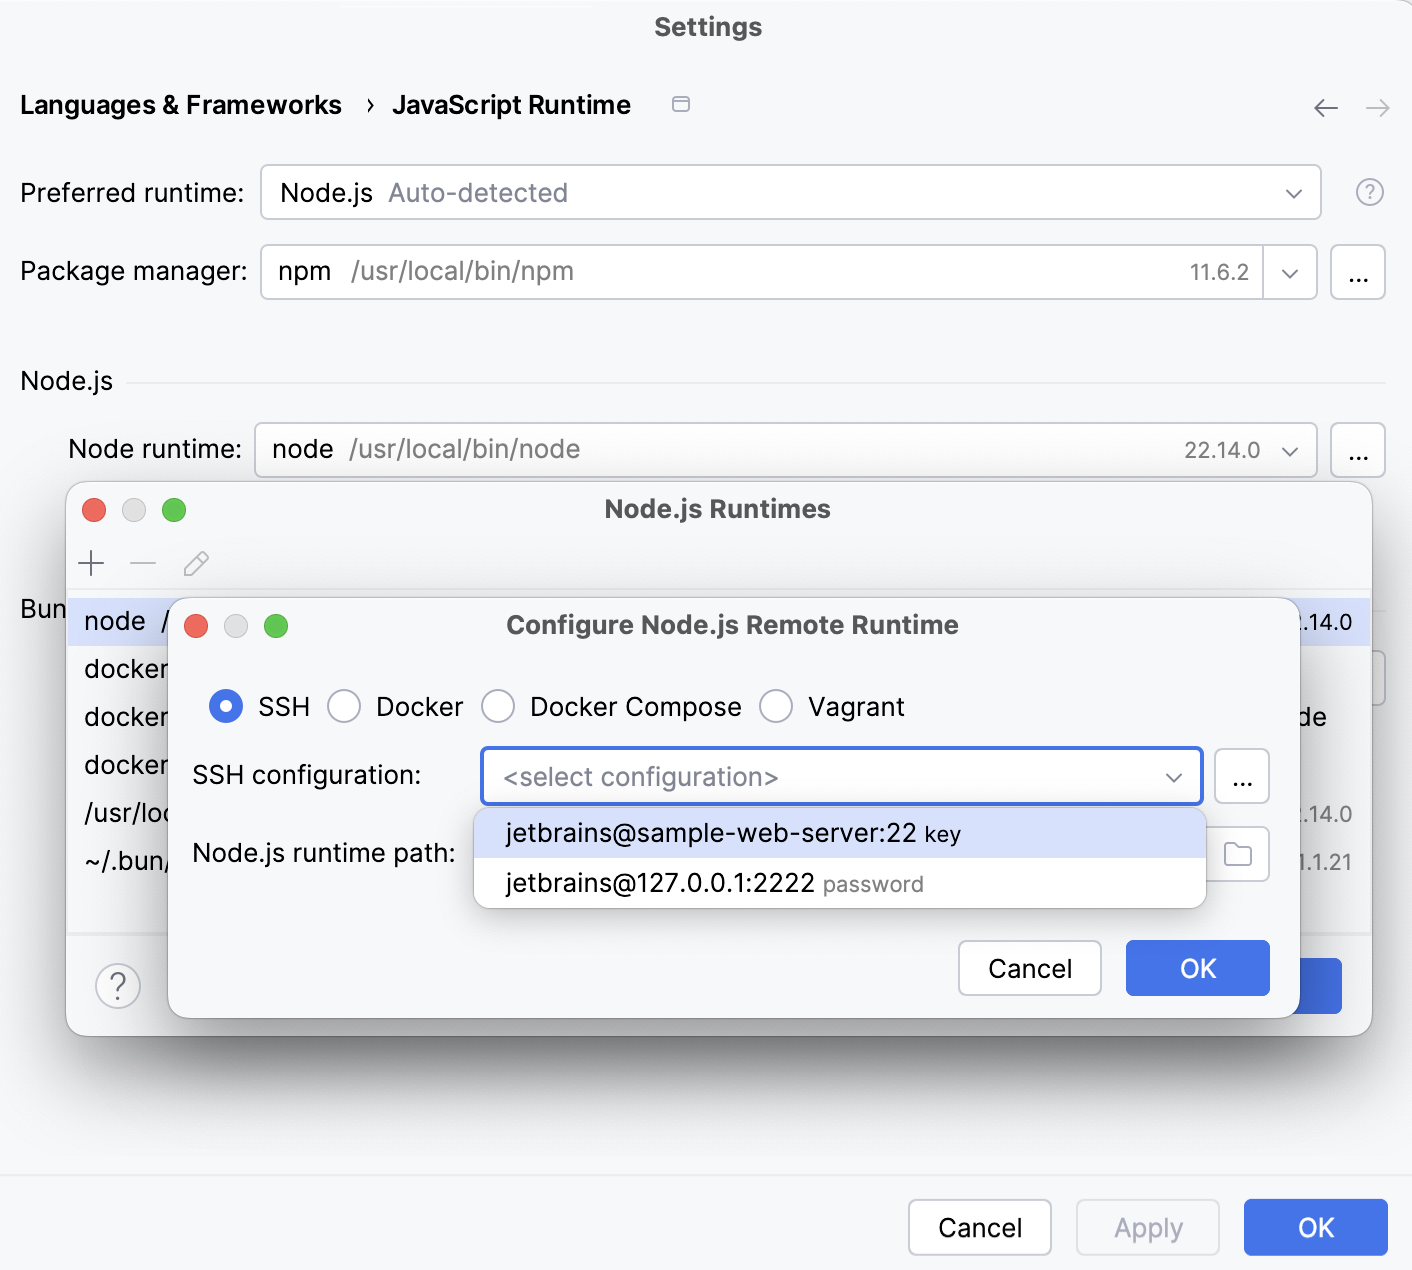The height and width of the screenshot is (1270, 1412).
Task: Expand the Package manager version dropdown
Action: (1290, 272)
